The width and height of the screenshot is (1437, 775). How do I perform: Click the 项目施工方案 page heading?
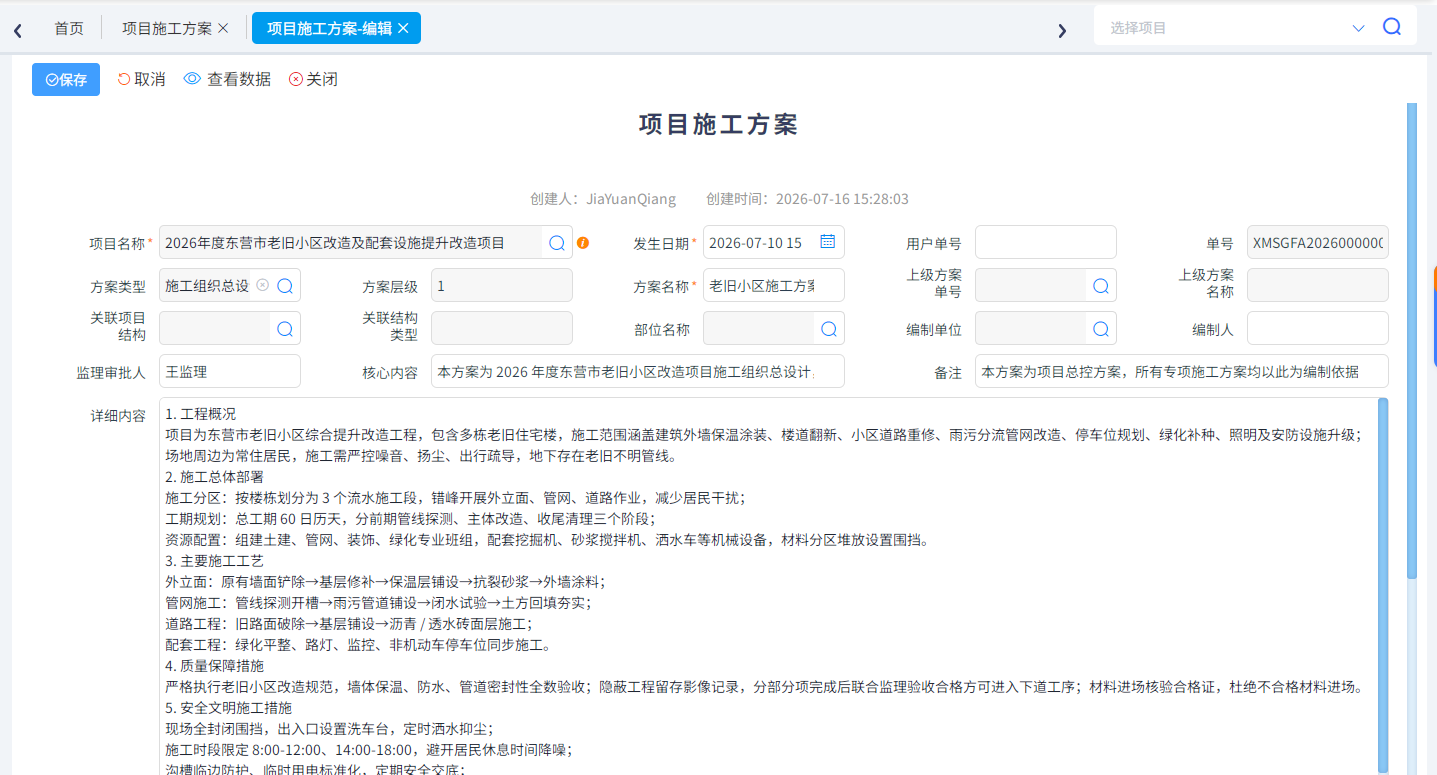pyautogui.click(x=718, y=125)
